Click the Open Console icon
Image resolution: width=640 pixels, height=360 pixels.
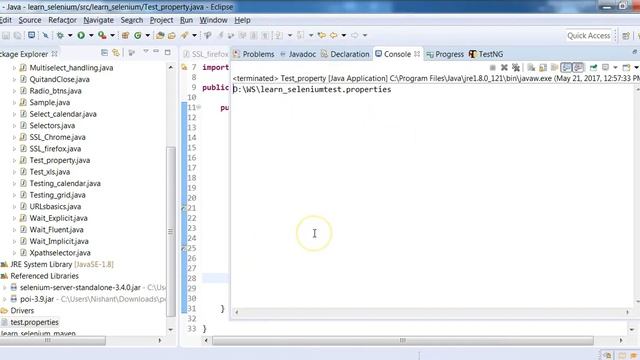coord(626,68)
